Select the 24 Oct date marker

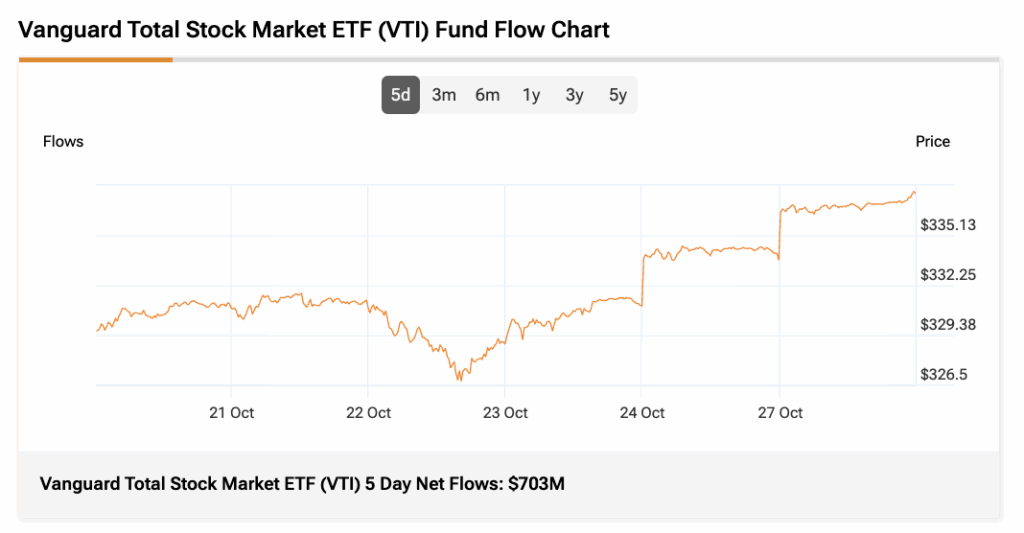(642, 413)
